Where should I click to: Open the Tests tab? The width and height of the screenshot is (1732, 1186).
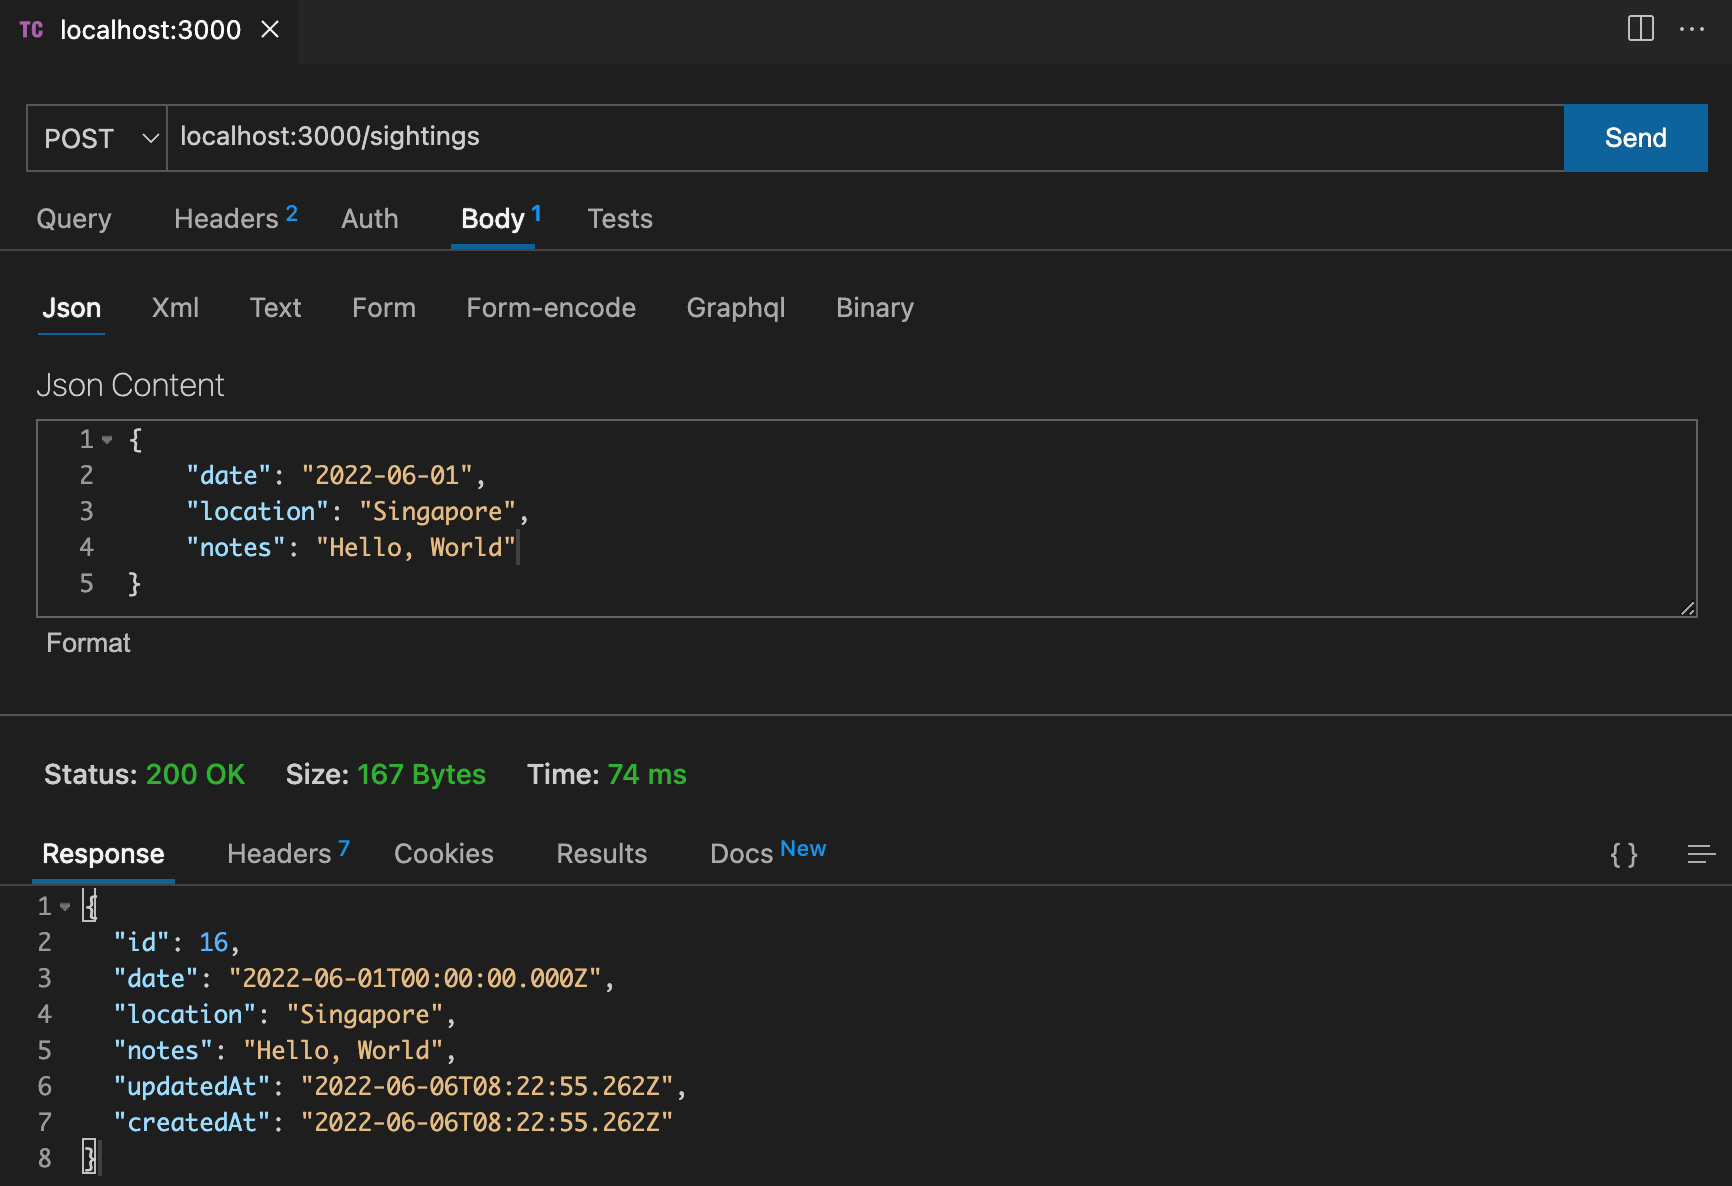point(620,219)
